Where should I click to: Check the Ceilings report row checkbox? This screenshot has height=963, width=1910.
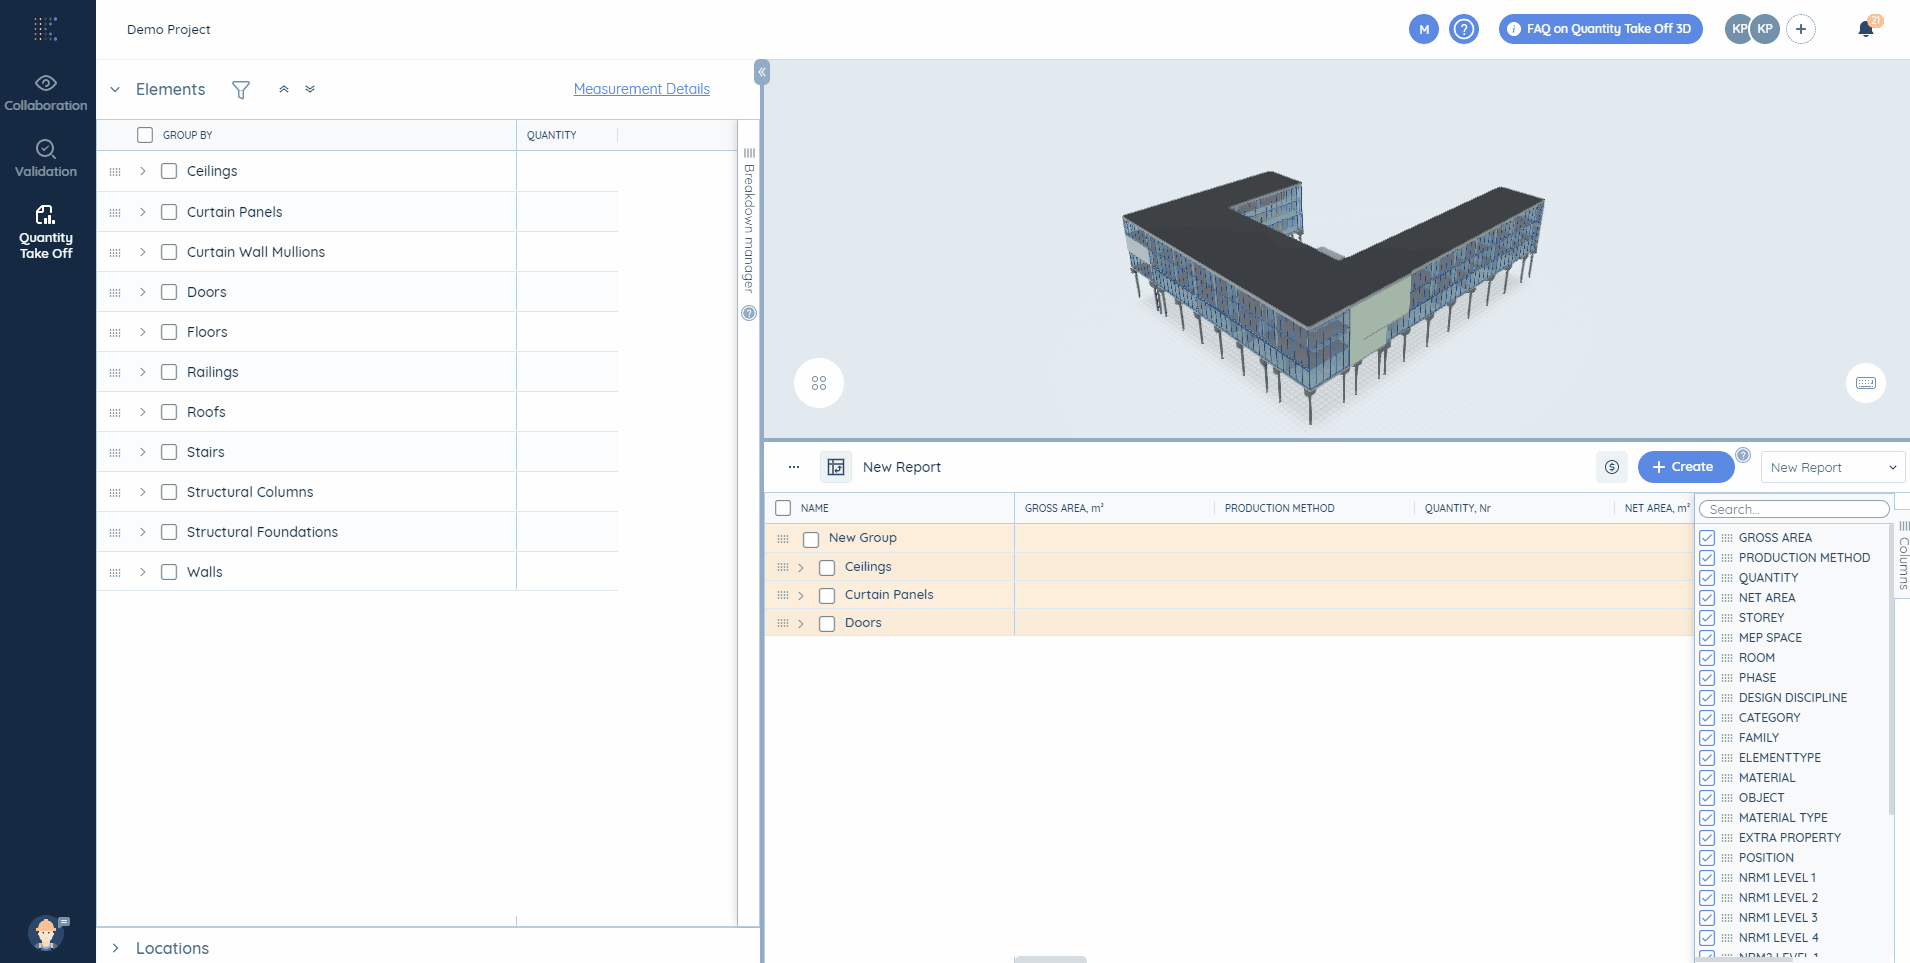tap(827, 568)
